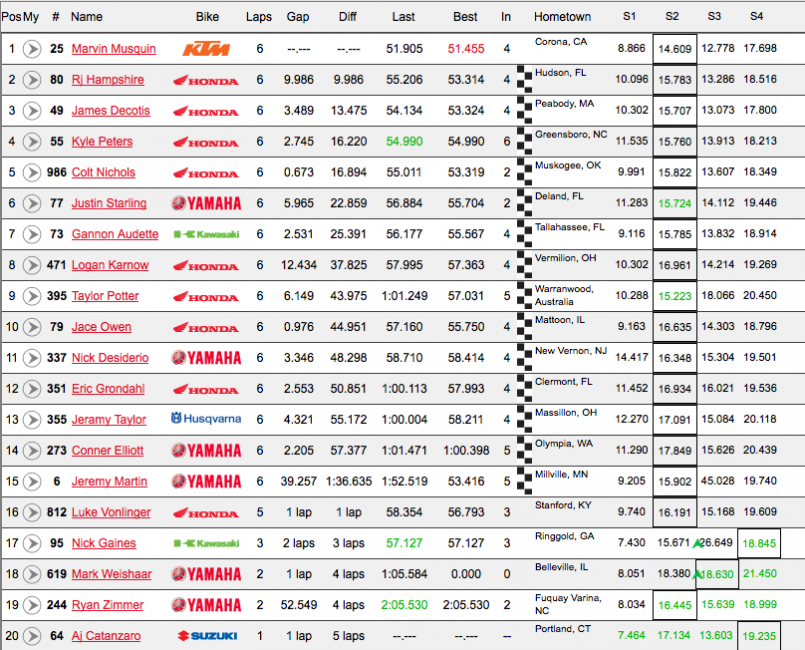805x650 pixels.
Task: Click the Kawasaki logo for Nick Gaines
Action: (x=205, y=543)
